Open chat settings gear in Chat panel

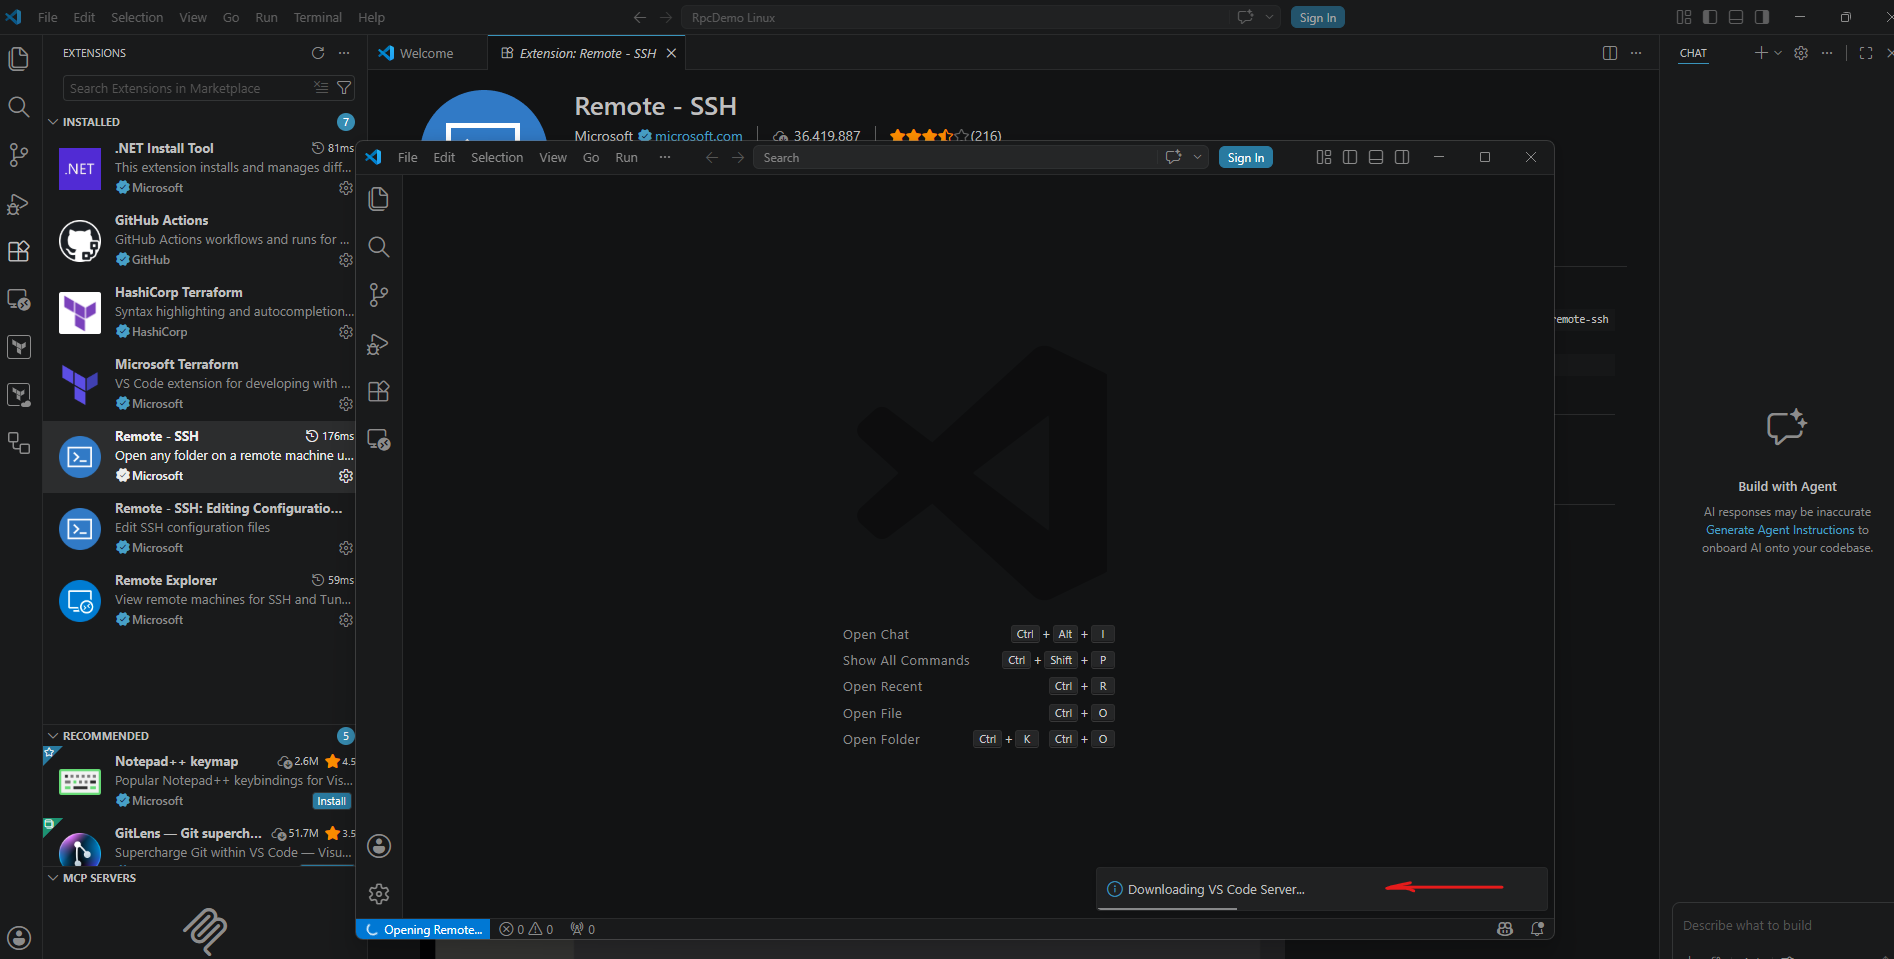click(x=1801, y=53)
